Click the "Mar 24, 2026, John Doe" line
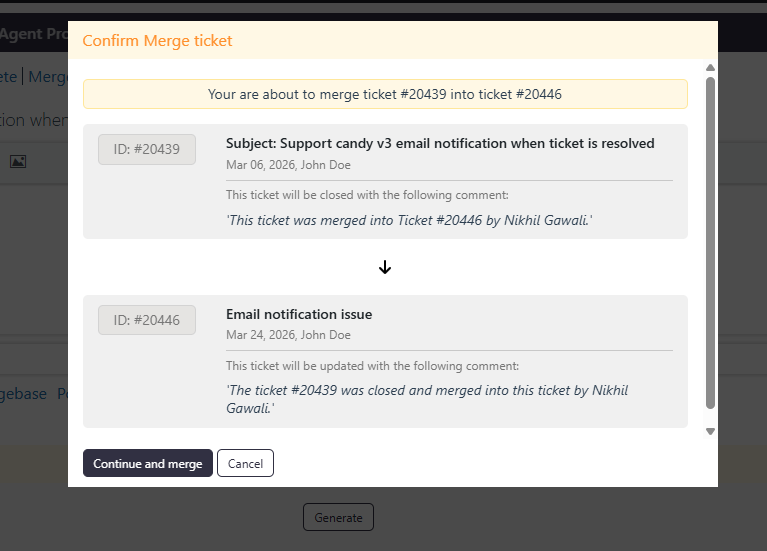Viewport: 767px width, 551px height. click(x=288, y=335)
